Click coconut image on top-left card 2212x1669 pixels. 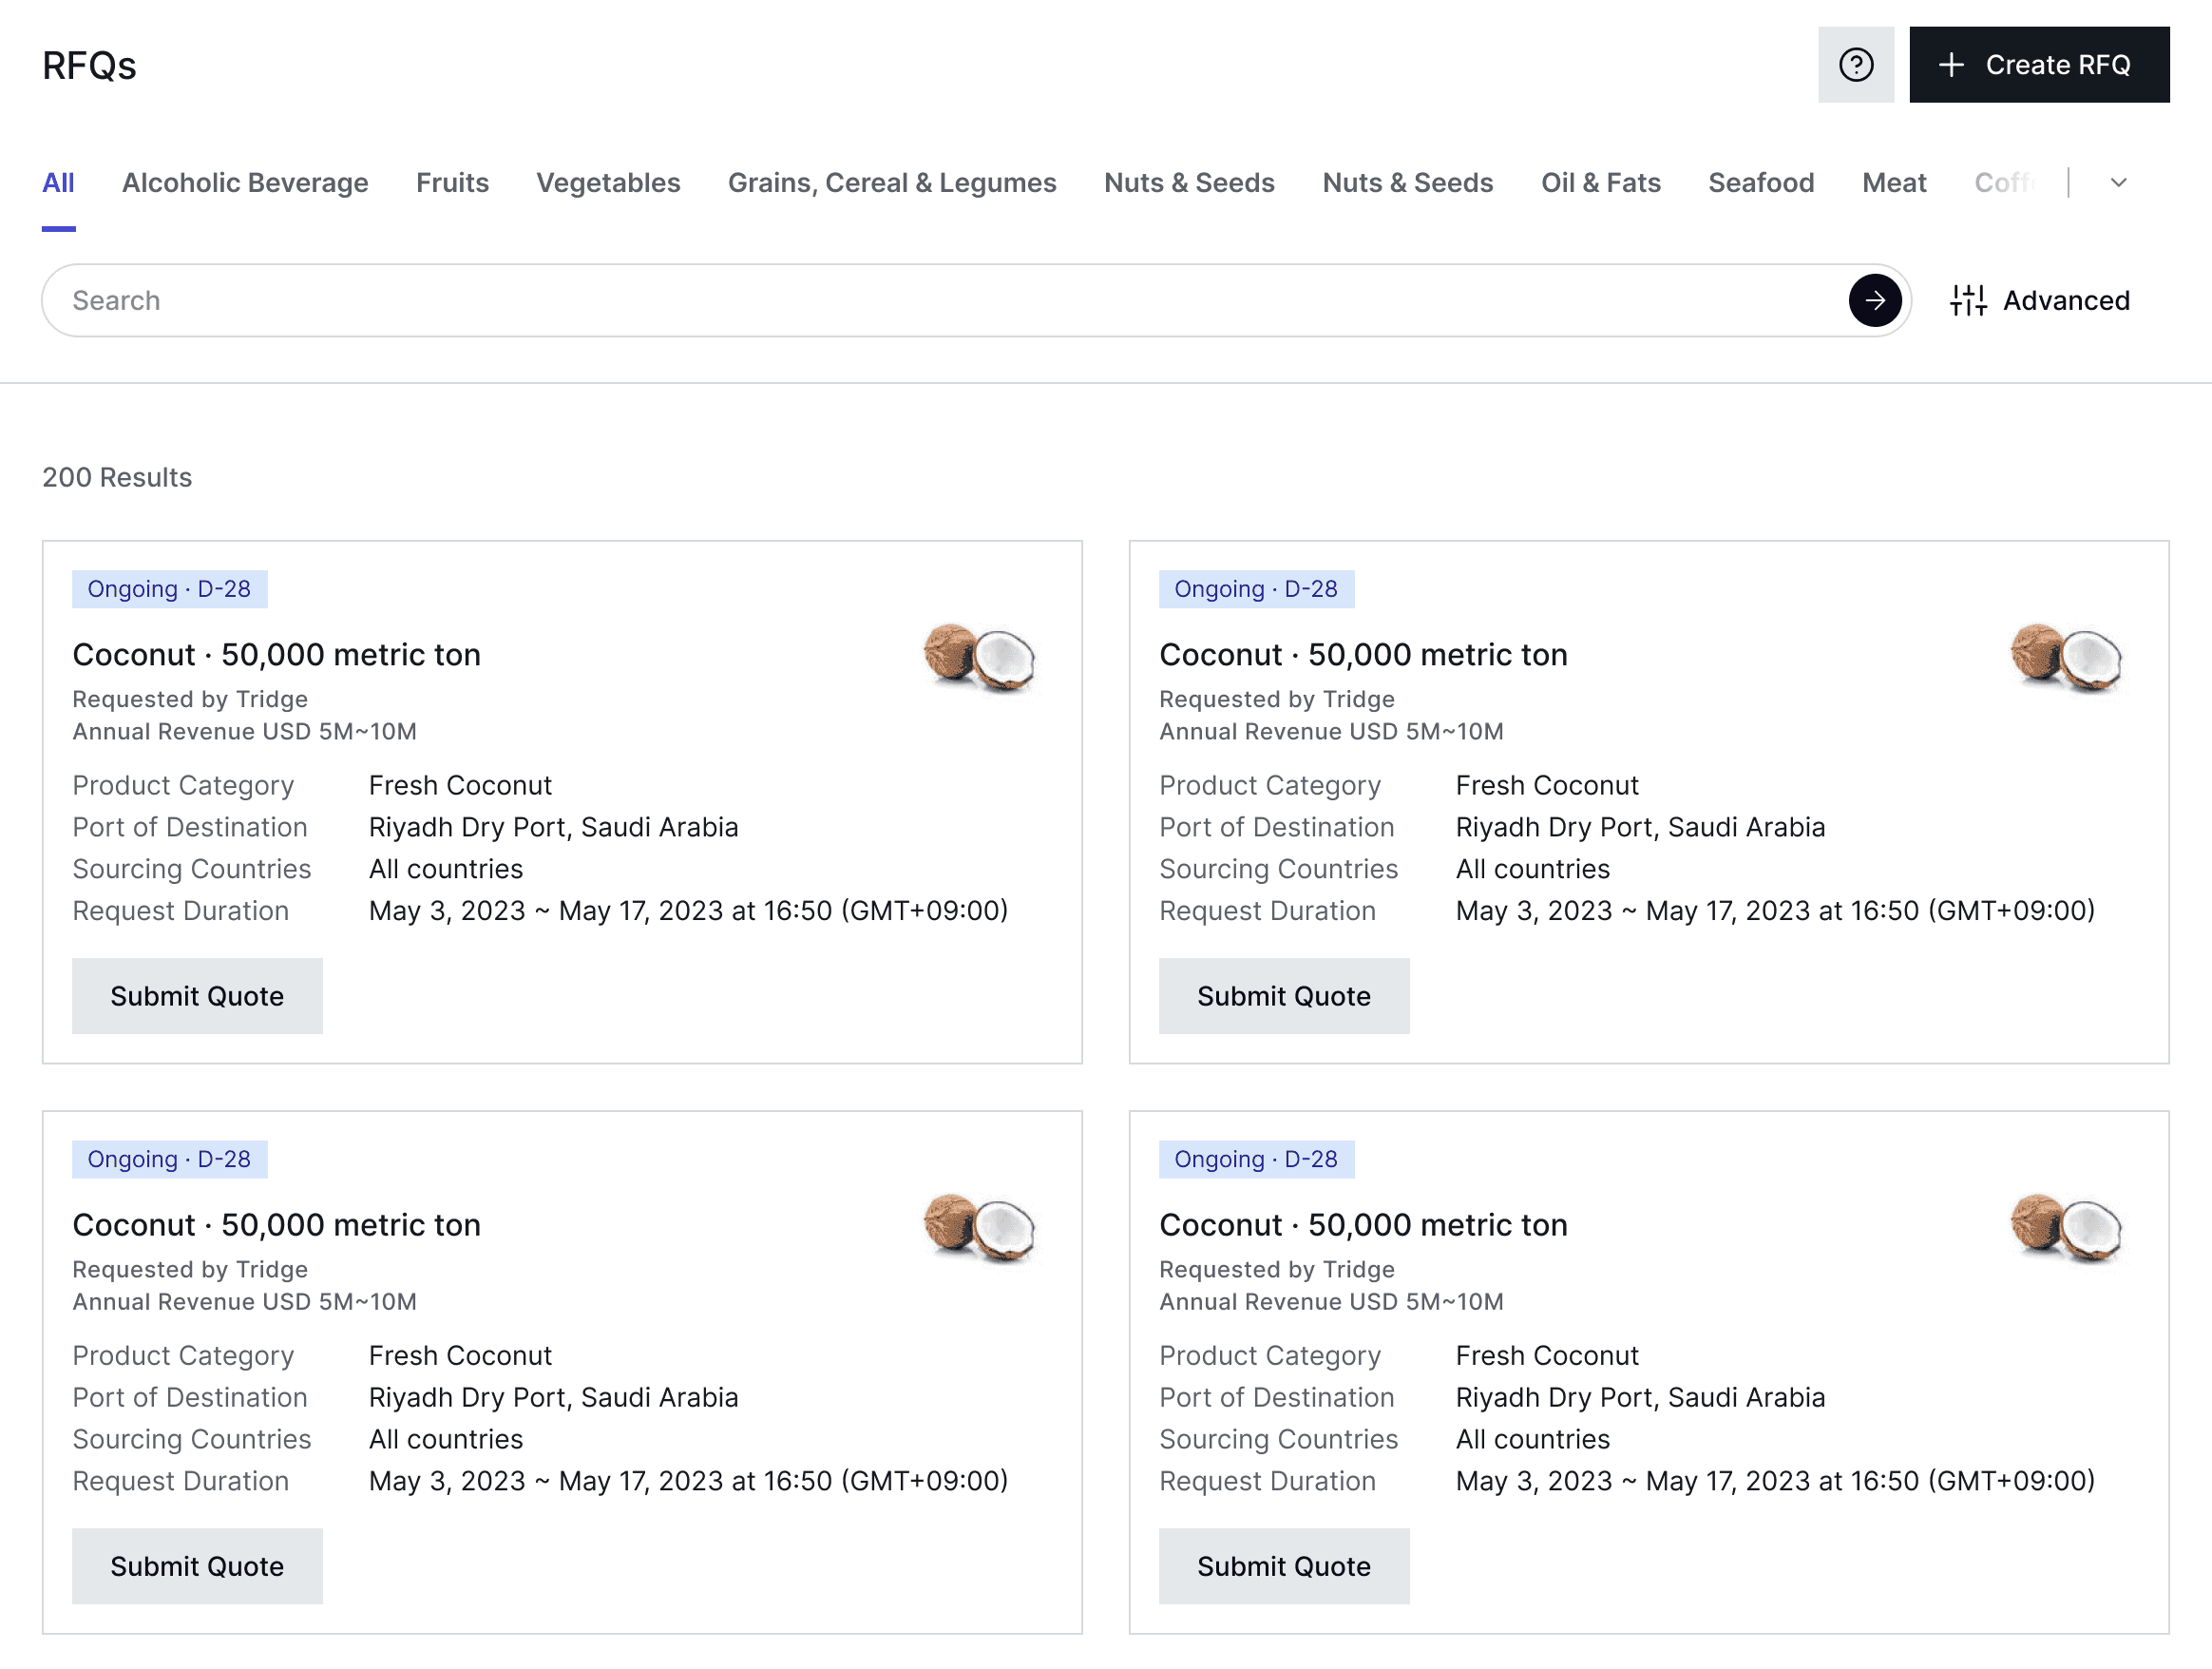(978, 657)
